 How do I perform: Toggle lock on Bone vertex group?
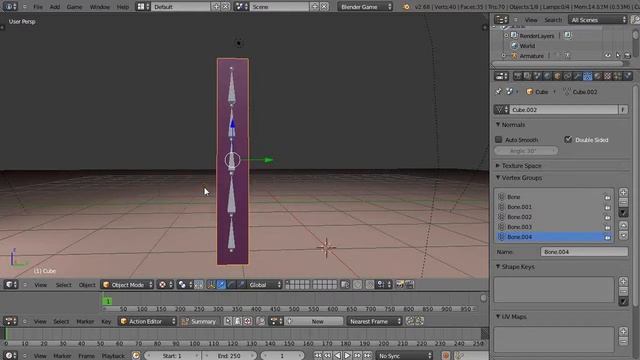(x=607, y=197)
